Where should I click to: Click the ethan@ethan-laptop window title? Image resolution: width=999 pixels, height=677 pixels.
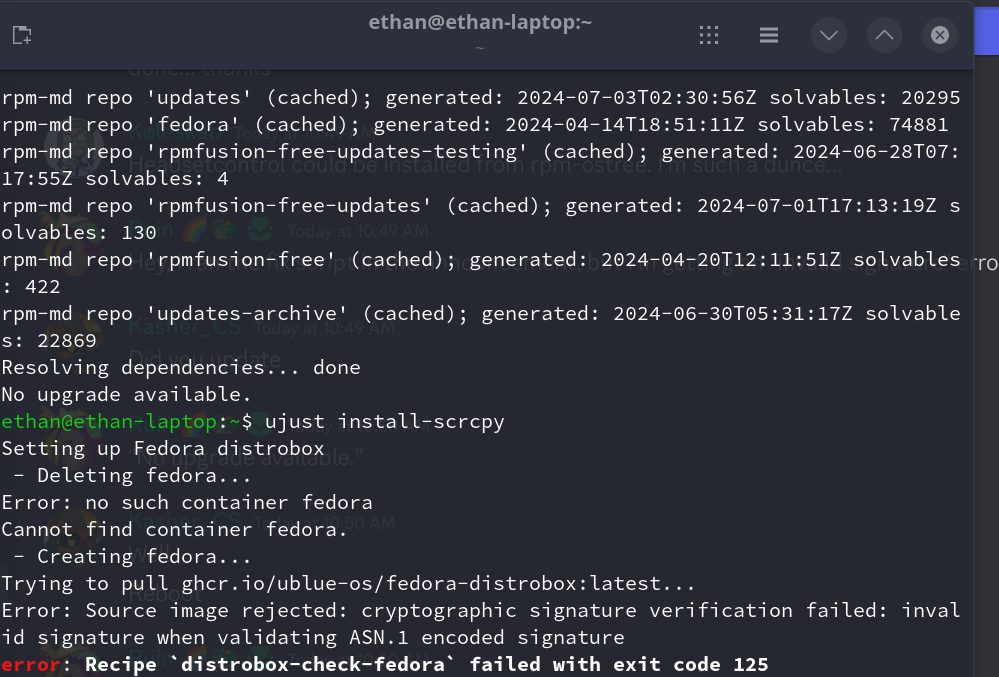[x=480, y=22]
